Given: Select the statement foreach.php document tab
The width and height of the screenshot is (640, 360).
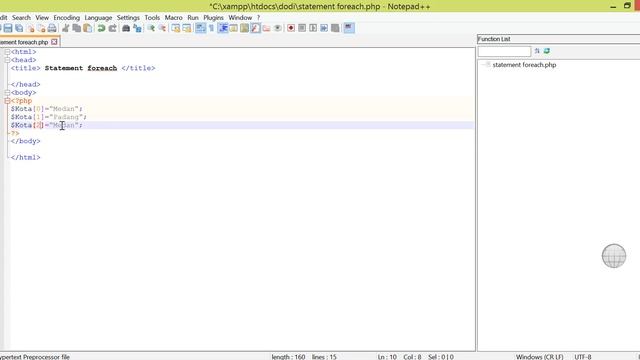Looking at the screenshot, I should 24,42.
